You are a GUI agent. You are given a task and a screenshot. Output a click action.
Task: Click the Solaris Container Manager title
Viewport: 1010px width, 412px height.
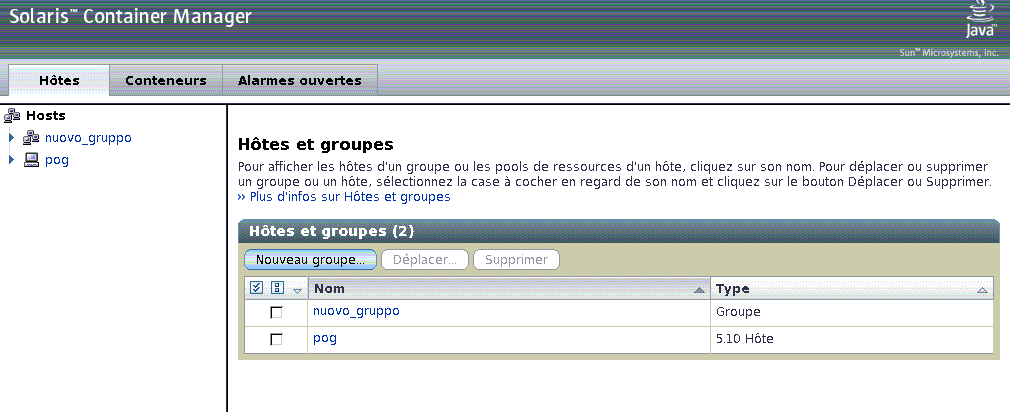130,17
